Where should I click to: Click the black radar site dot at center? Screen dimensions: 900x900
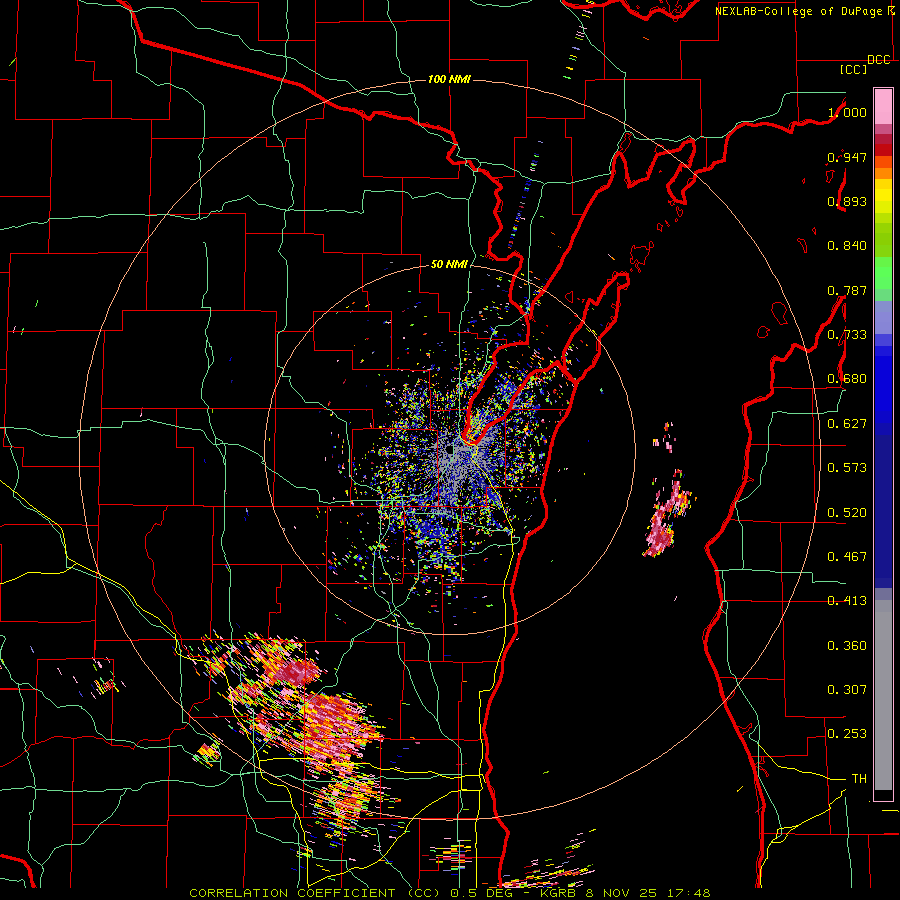tap(449, 449)
